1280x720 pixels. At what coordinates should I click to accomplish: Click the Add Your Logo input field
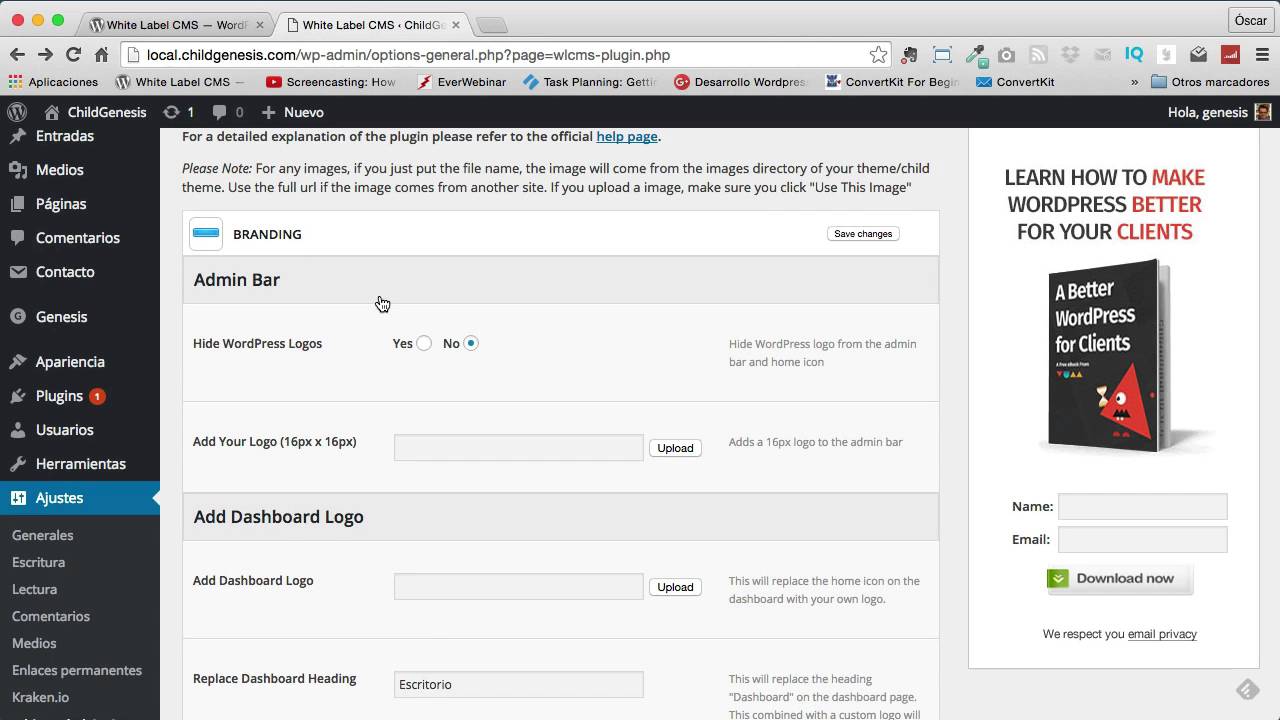(518, 447)
